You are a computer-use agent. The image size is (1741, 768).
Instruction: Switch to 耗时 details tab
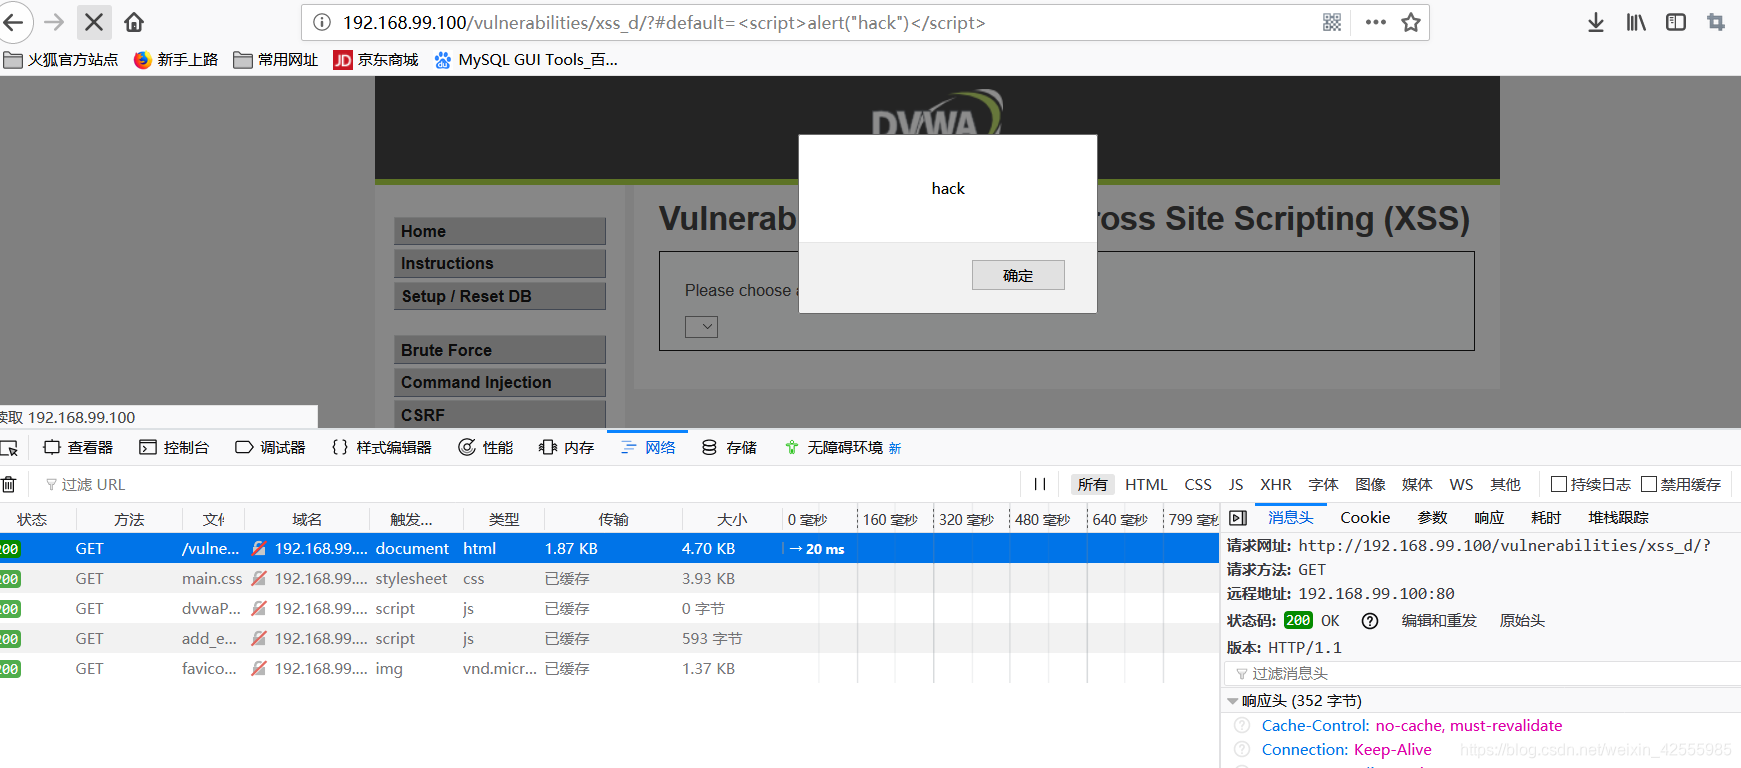(x=1546, y=517)
